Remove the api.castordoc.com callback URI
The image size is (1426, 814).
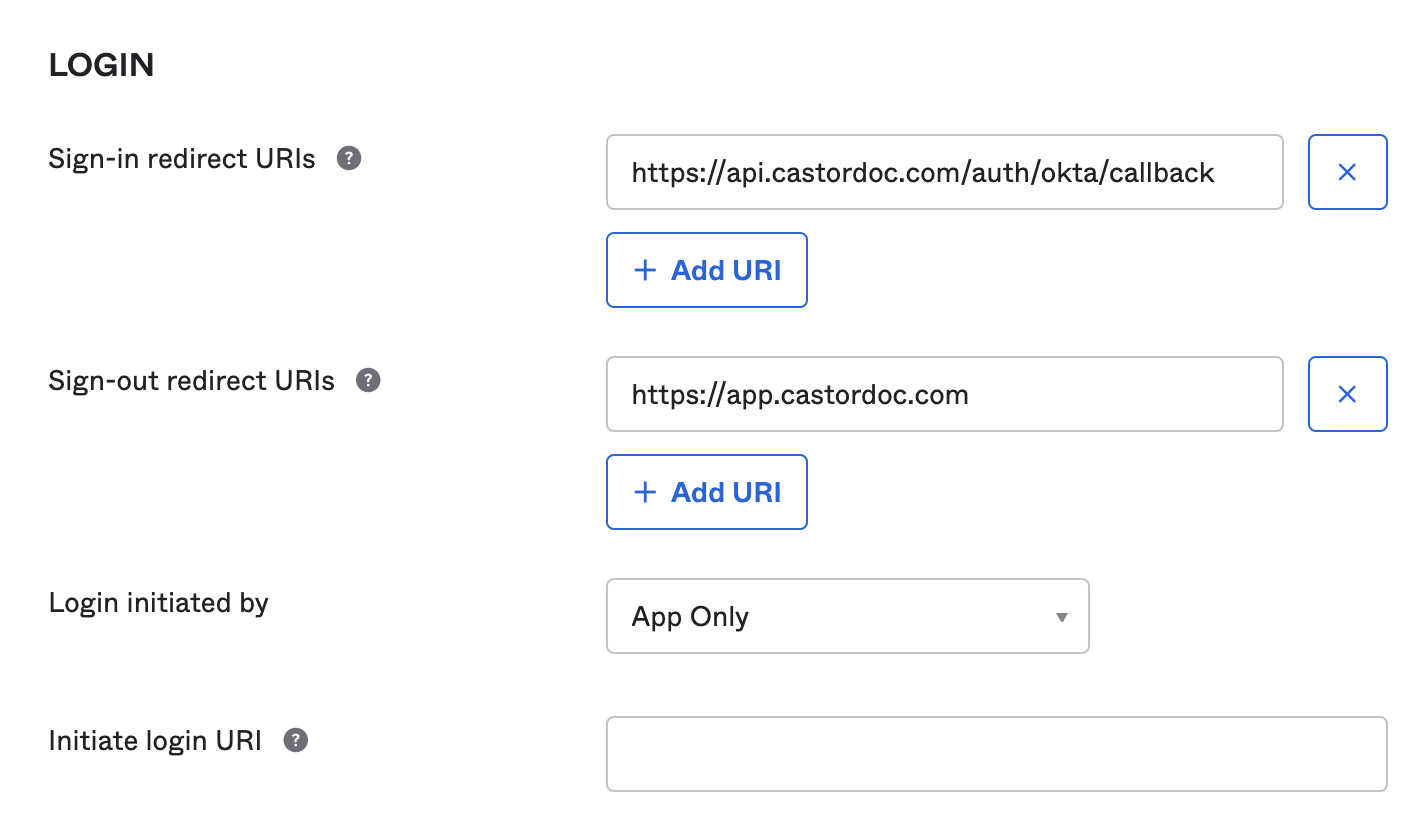1347,172
